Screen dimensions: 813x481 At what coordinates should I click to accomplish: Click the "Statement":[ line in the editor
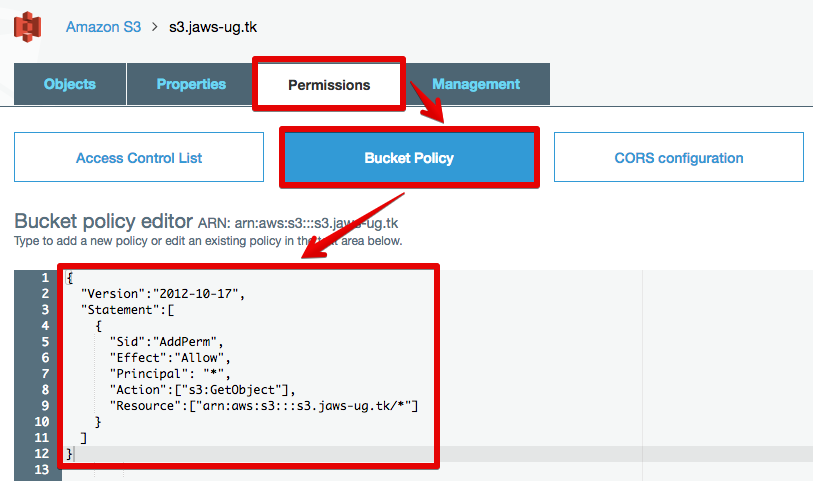point(128,310)
